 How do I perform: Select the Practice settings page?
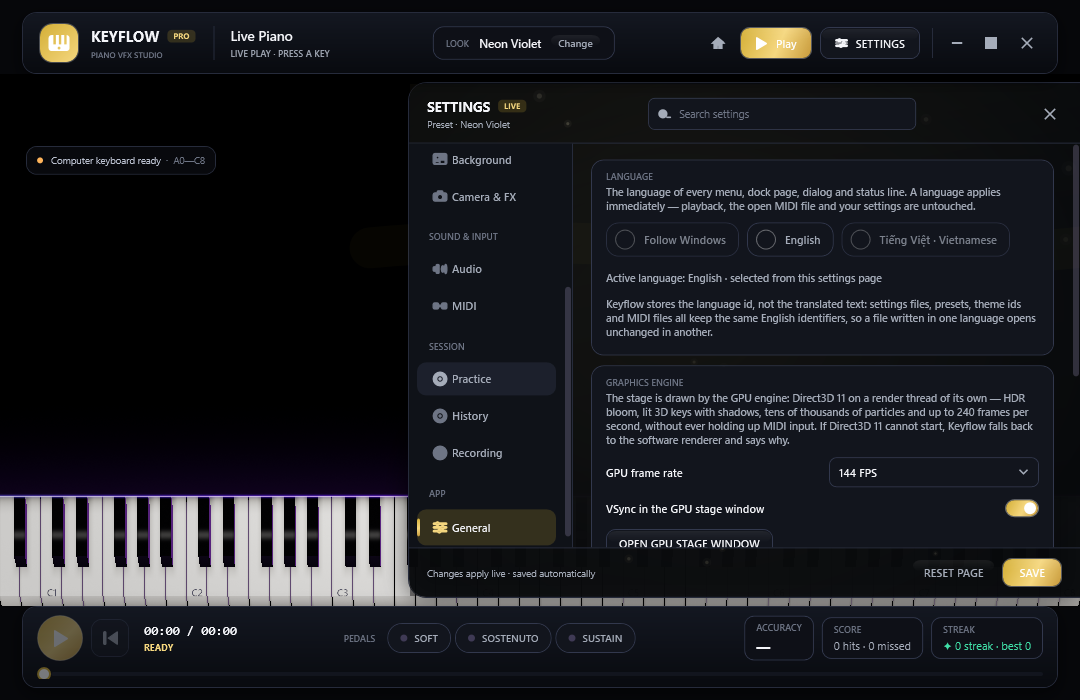point(486,379)
